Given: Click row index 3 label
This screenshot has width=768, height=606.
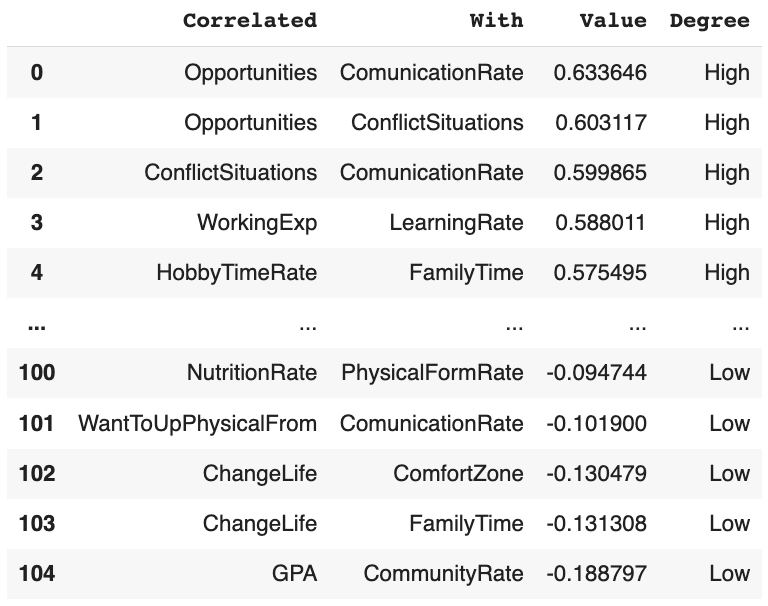Looking at the screenshot, I should pos(37,222).
